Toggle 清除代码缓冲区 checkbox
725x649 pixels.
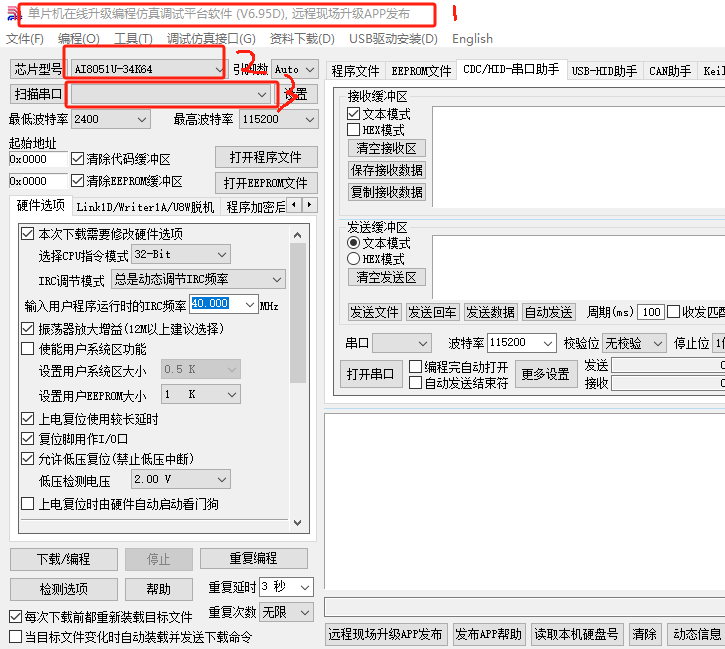[x=77, y=159]
